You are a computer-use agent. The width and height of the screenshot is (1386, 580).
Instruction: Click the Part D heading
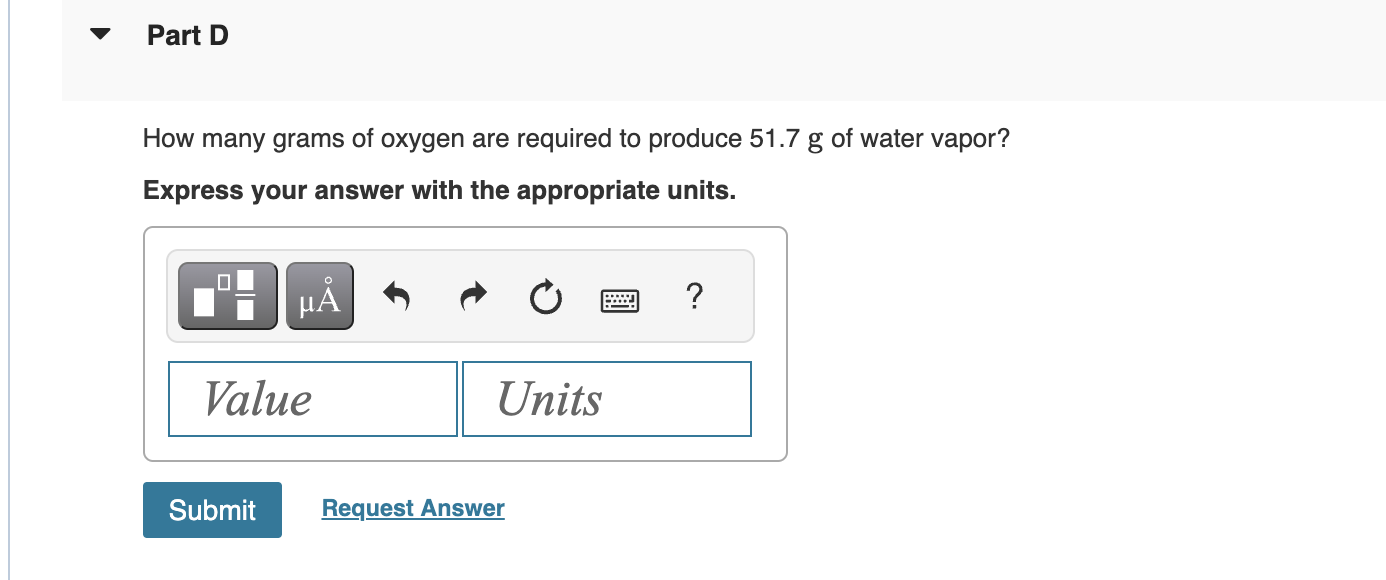pos(188,36)
